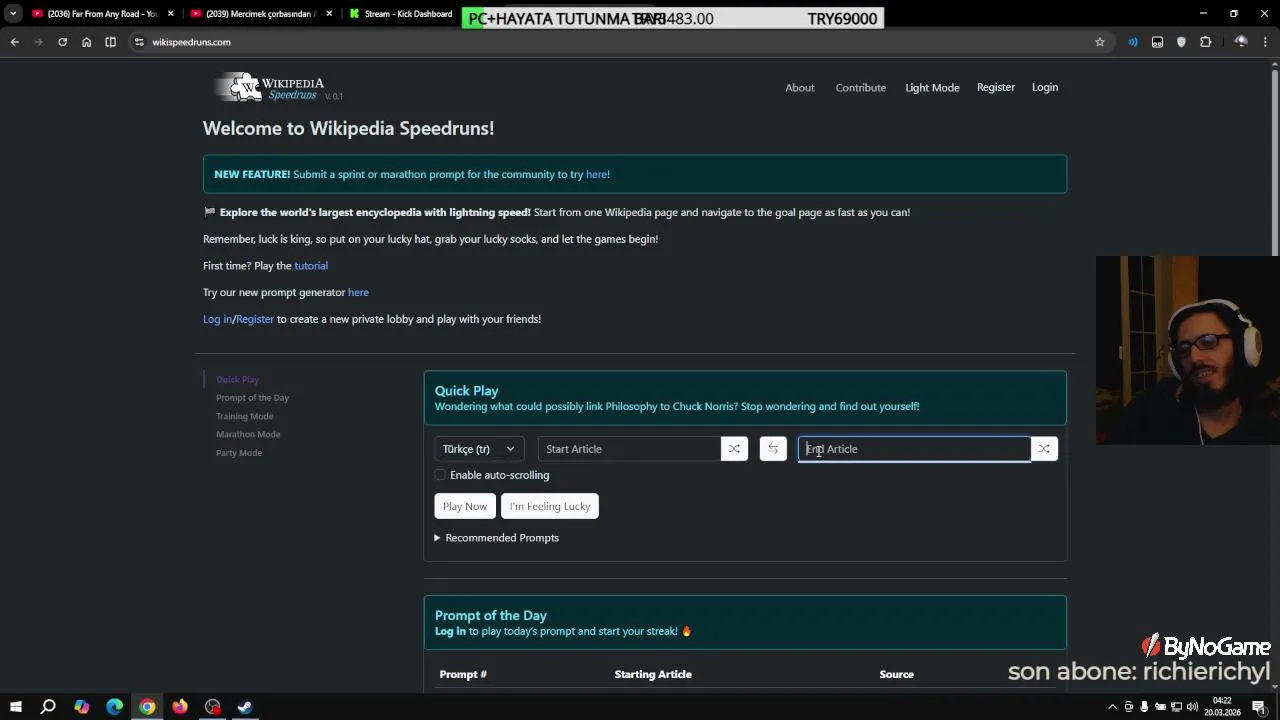Toggle the browser side panel icon
The width and height of the screenshot is (1280, 720).
[x=110, y=42]
